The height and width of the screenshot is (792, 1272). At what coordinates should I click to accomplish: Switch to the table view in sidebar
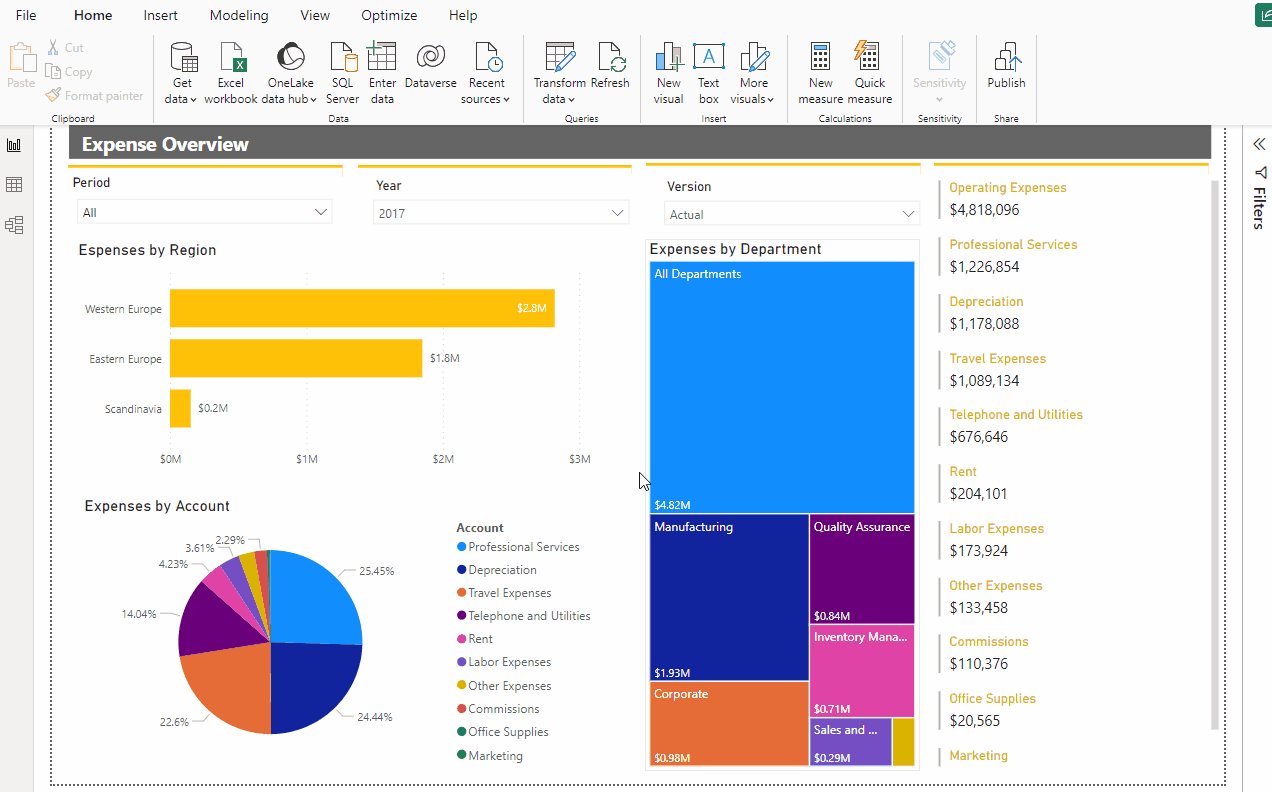14,185
